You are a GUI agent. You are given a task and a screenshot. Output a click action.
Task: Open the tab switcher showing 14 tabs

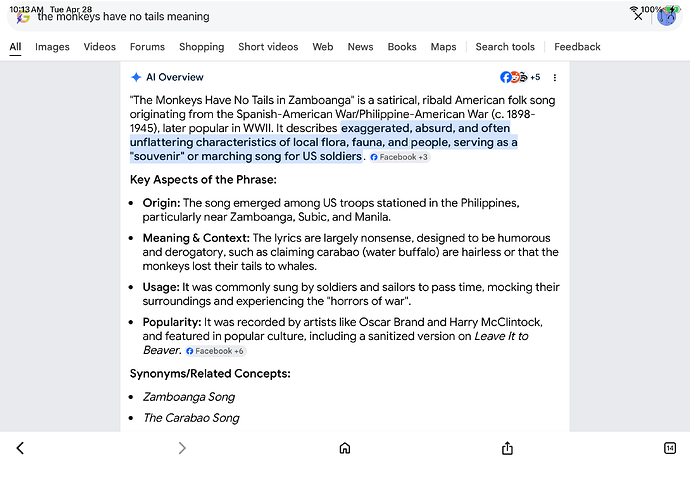pyautogui.click(x=670, y=448)
